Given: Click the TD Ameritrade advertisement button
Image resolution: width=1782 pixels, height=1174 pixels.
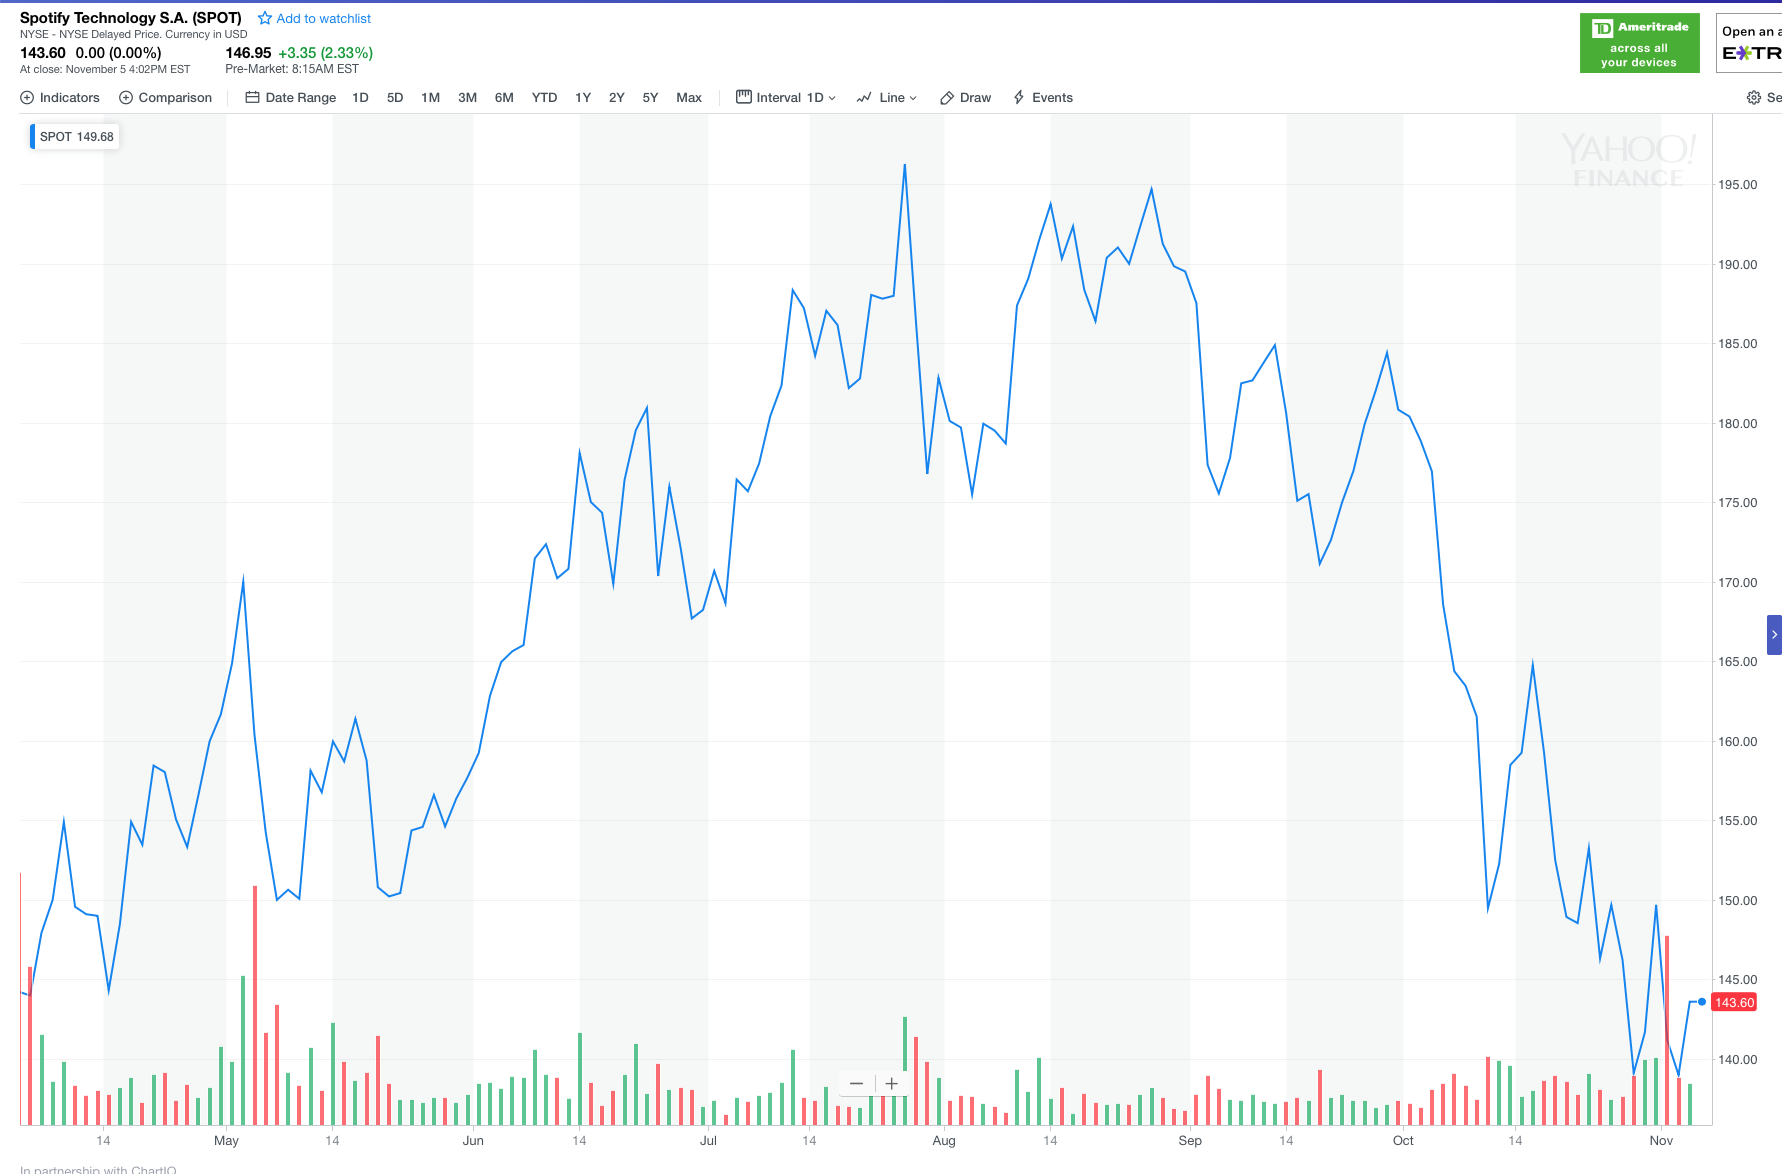Looking at the screenshot, I should pos(1639,43).
